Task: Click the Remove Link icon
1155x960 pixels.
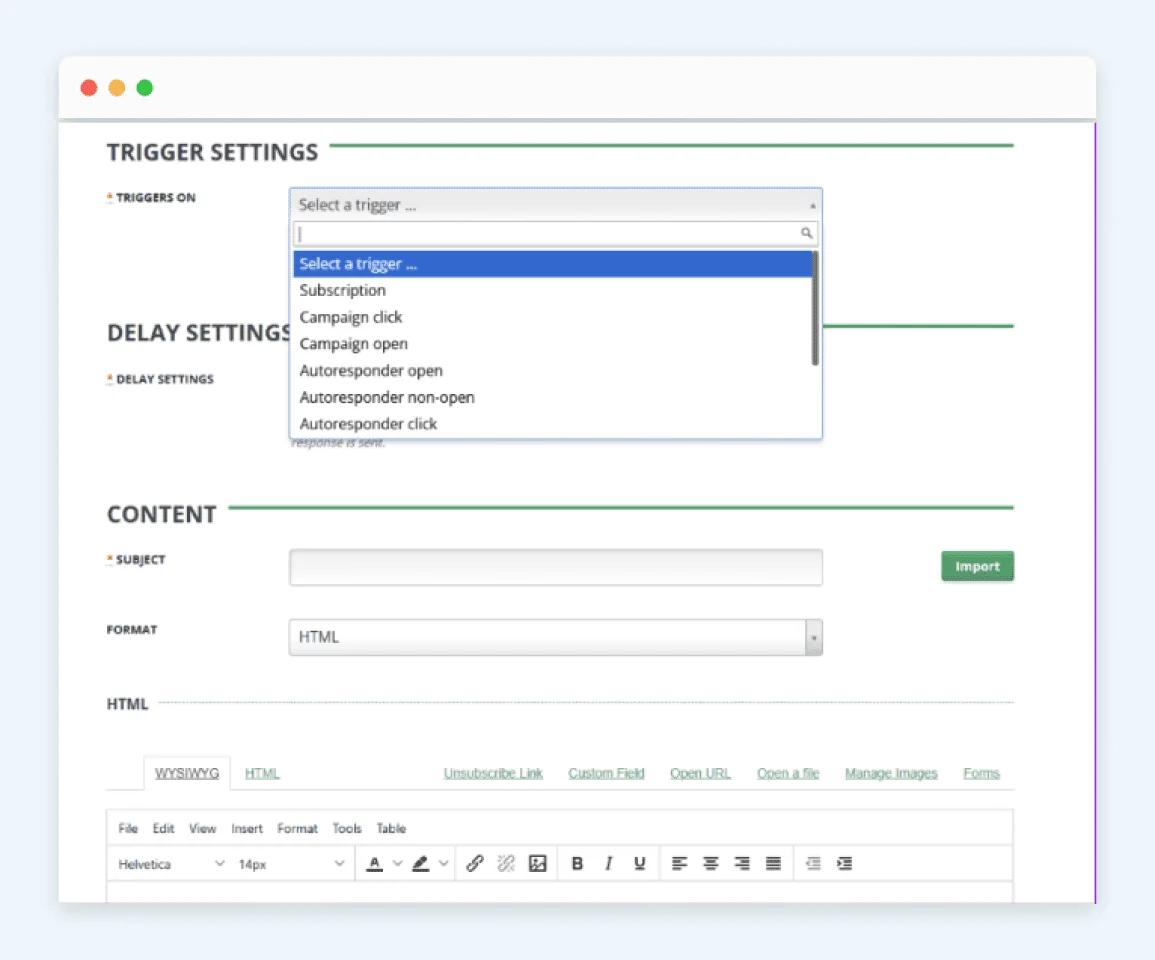Action: coord(506,863)
